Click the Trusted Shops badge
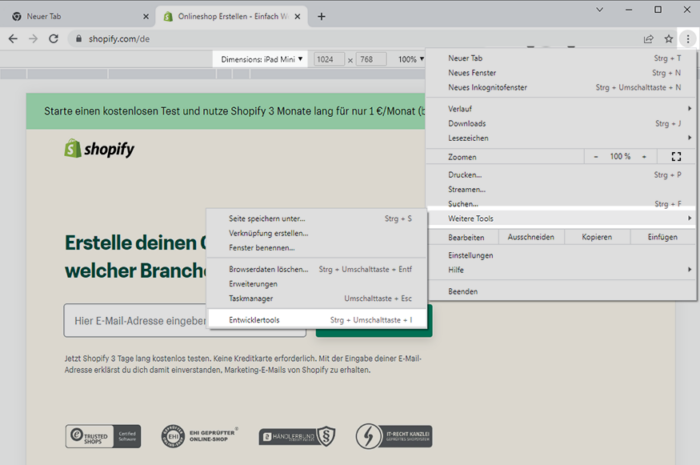700x465 pixels. coord(103,436)
